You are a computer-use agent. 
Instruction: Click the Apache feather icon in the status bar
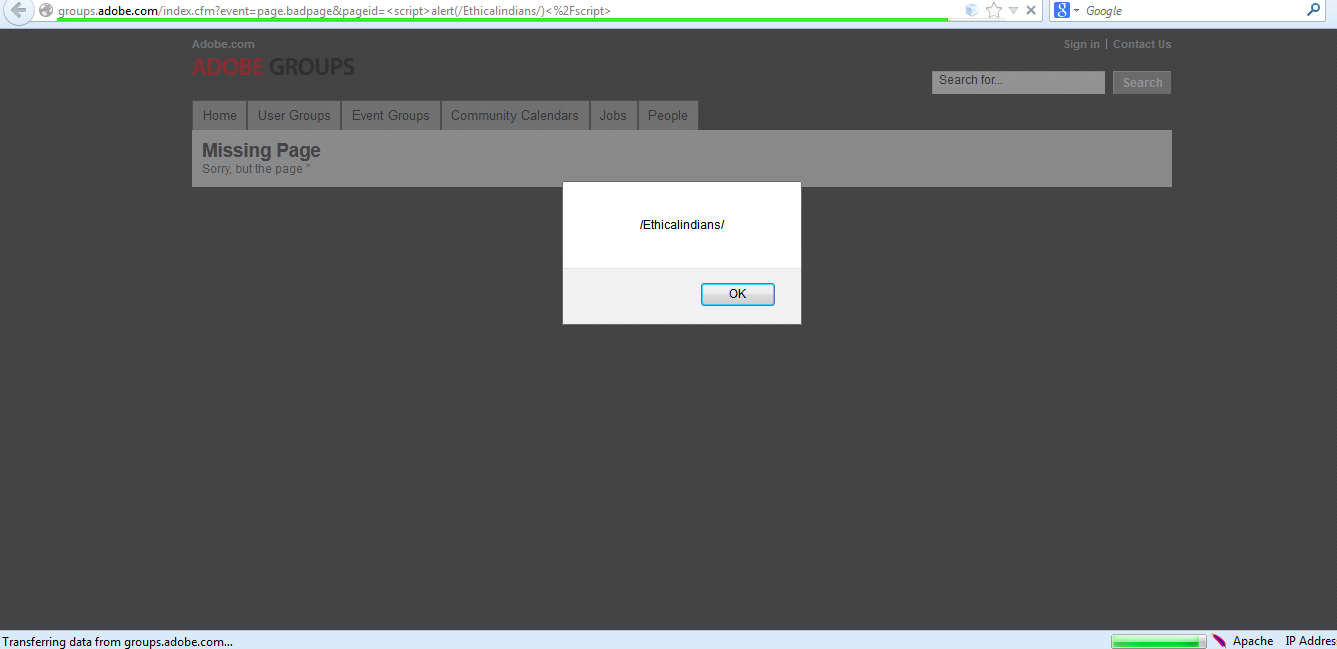pos(1219,641)
